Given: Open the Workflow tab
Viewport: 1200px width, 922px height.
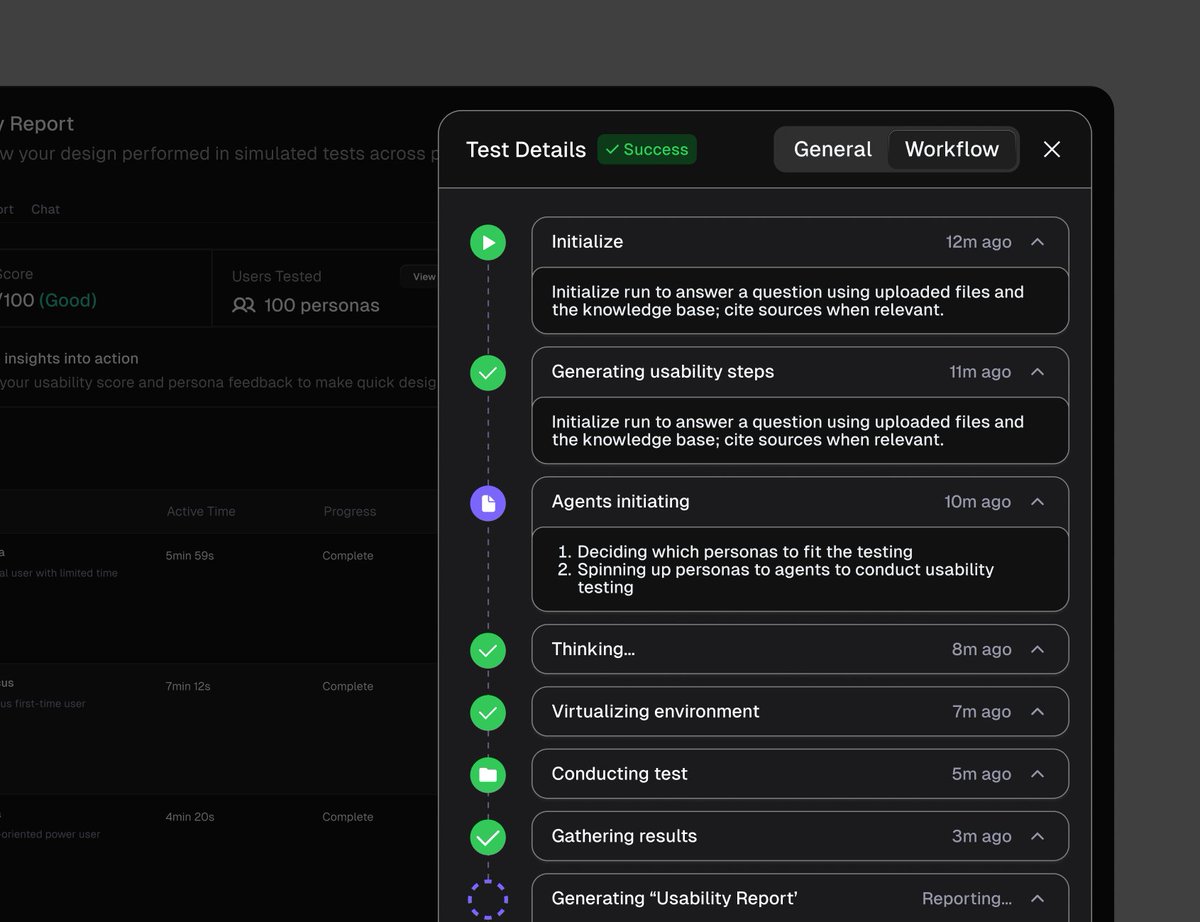Looking at the screenshot, I should [951, 148].
